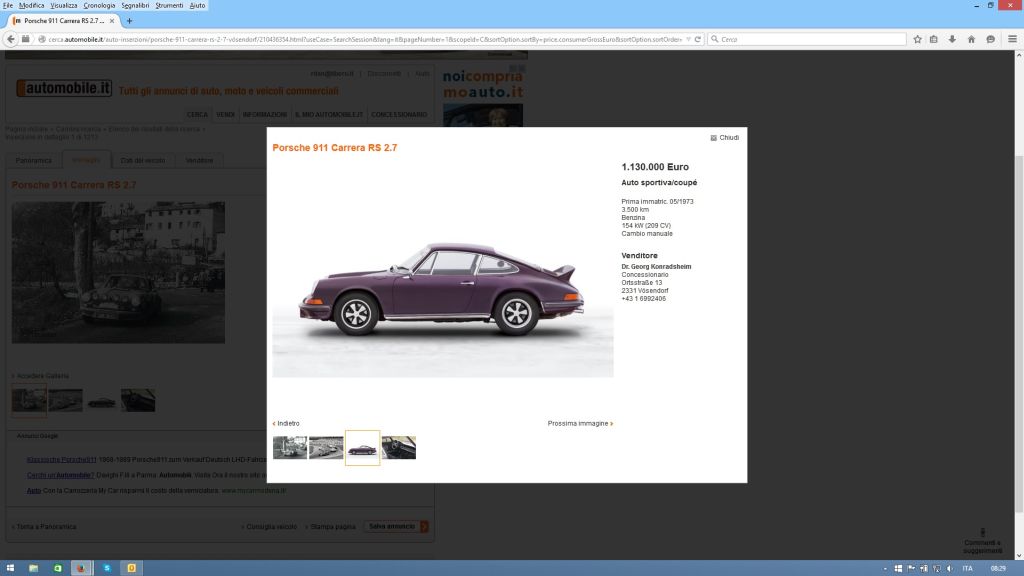Click the Salva annuncio button
The image size is (1024, 576).
[x=396, y=526]
